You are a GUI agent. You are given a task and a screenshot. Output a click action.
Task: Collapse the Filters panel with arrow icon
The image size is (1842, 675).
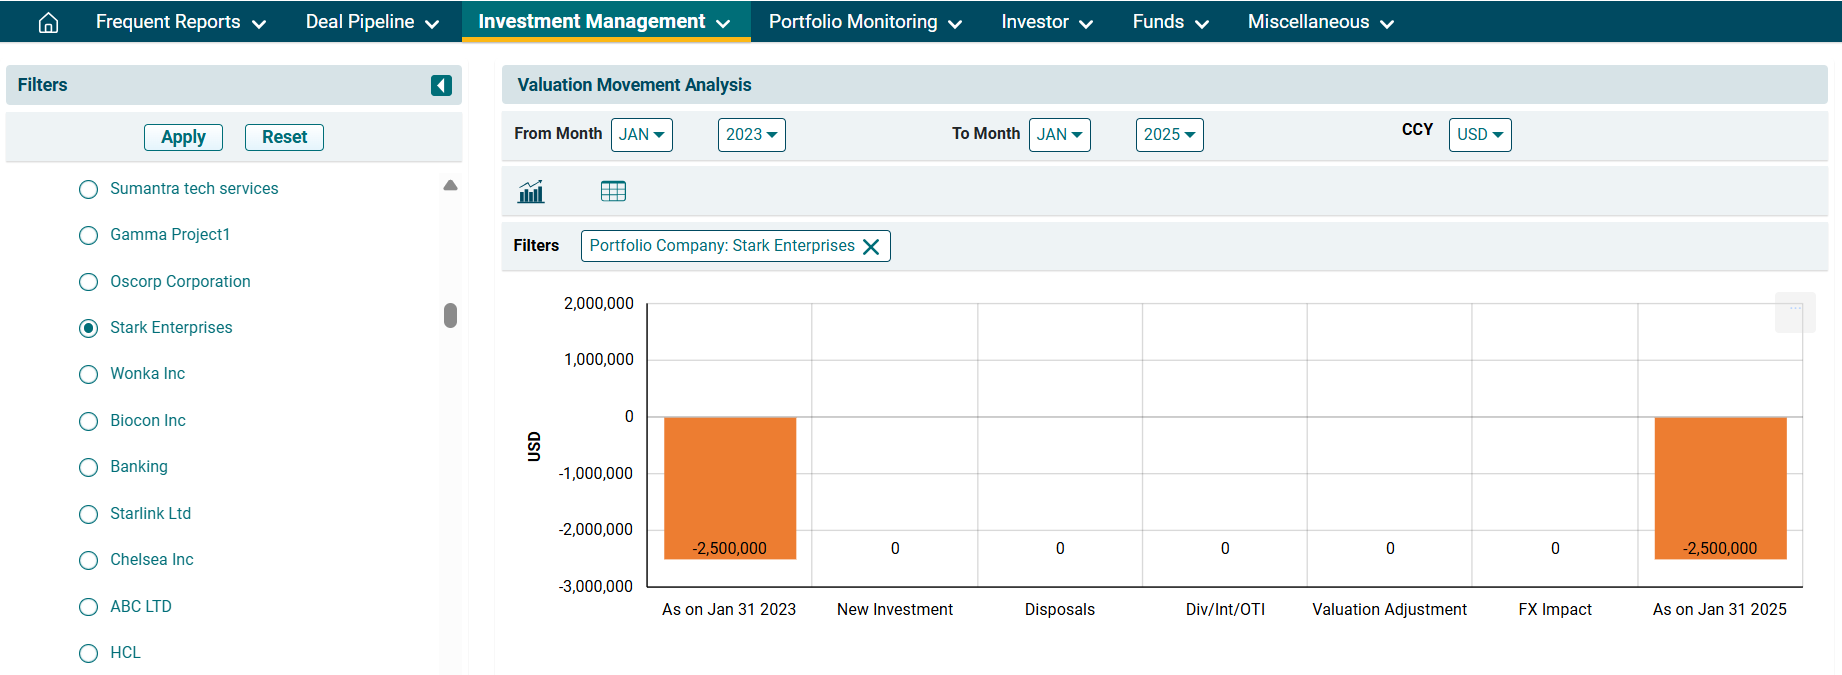tap(441, 86)
